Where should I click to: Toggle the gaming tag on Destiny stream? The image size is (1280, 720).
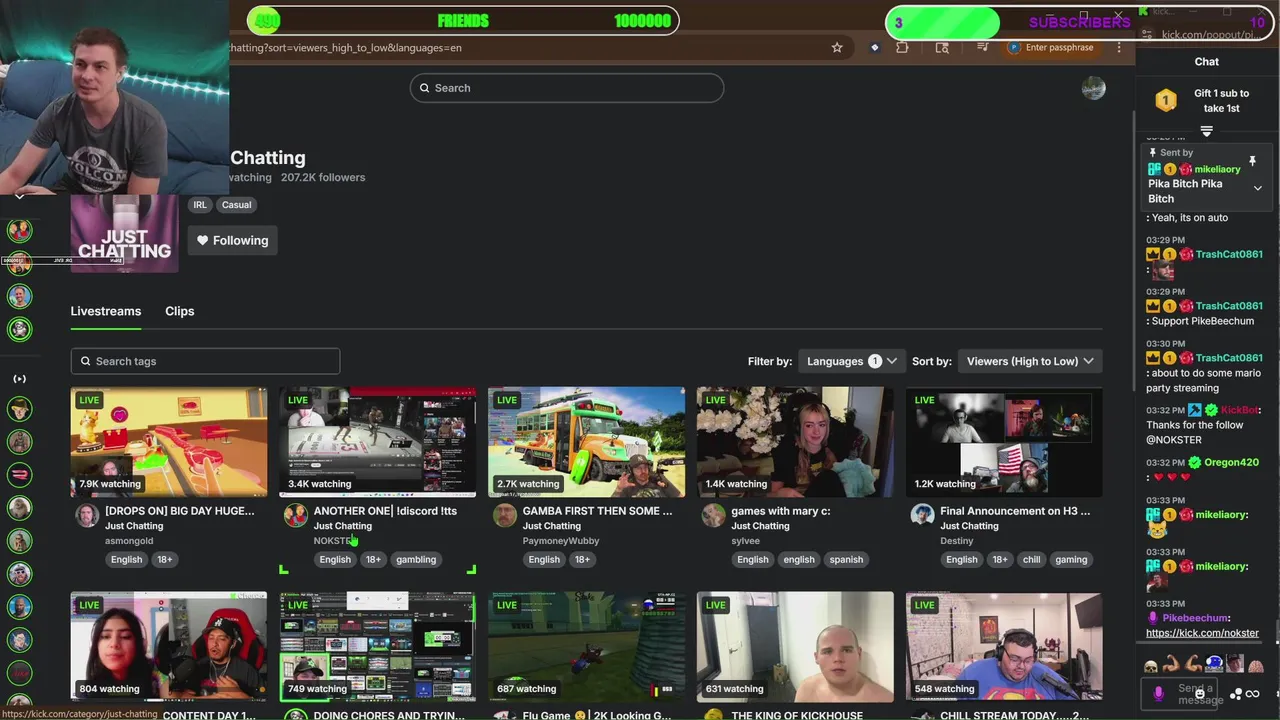[x=1071, y=560]
